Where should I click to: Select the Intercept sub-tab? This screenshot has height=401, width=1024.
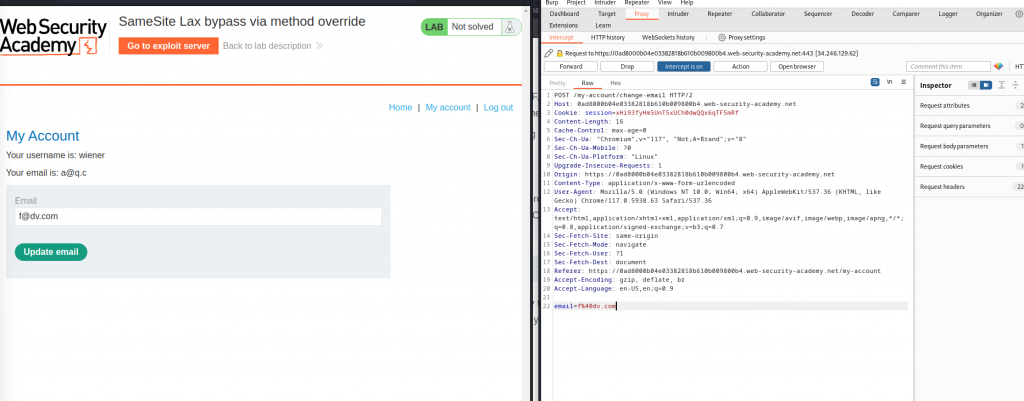562,38
